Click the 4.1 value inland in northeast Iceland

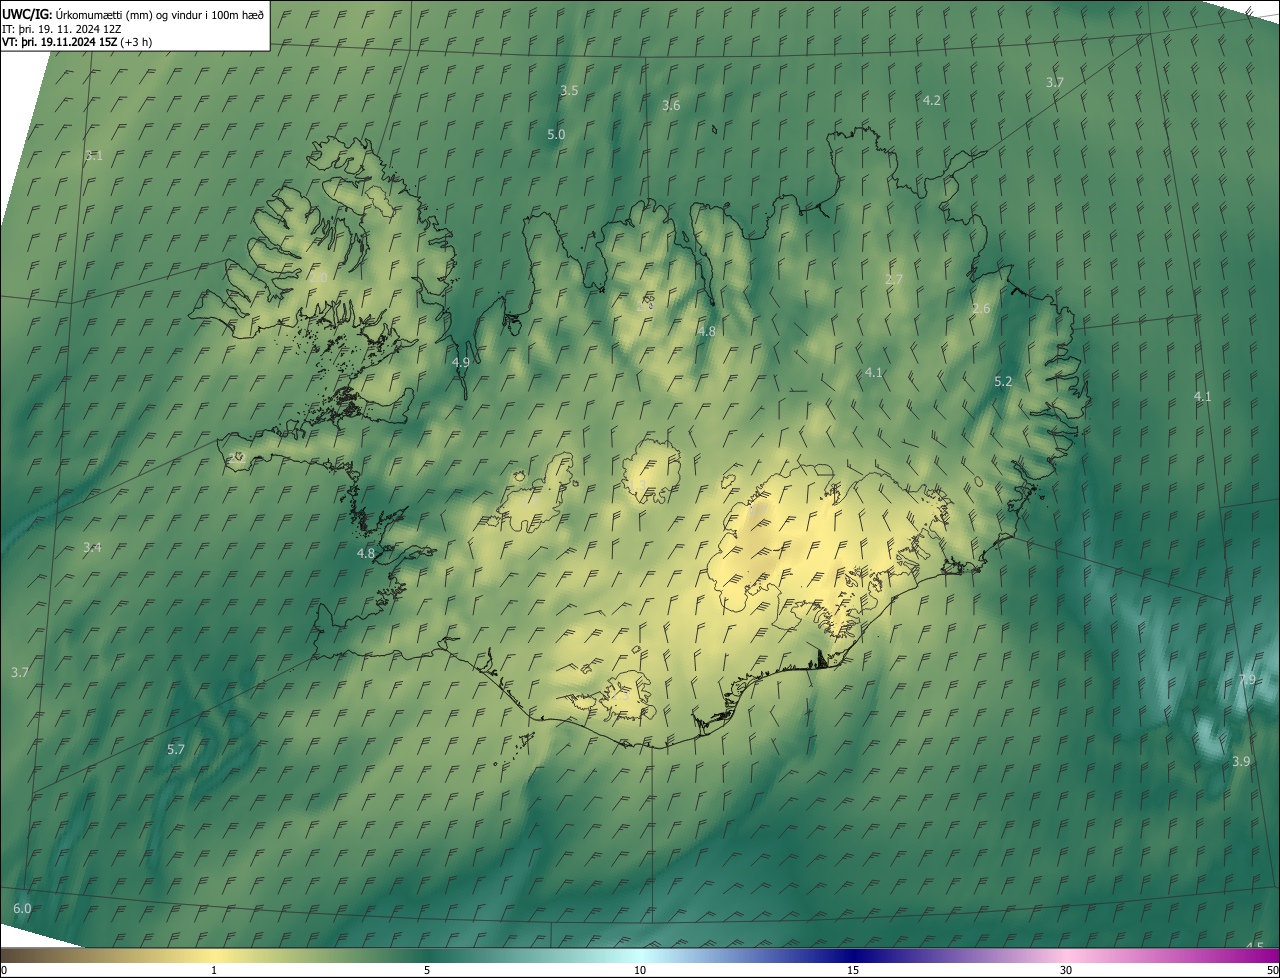(x=874, y=372)
